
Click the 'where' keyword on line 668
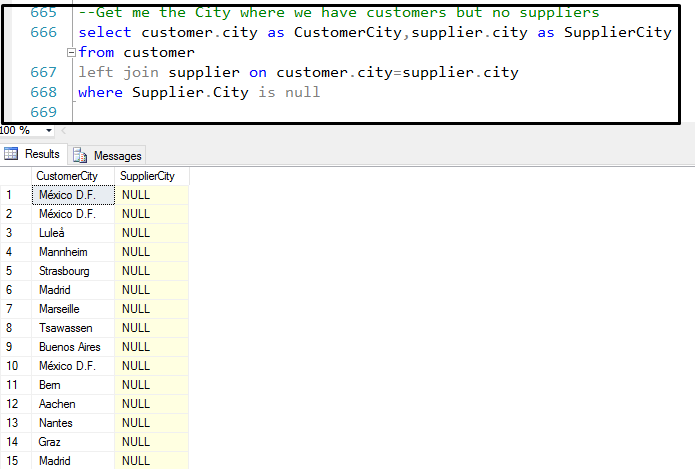(x=101, y=92)
